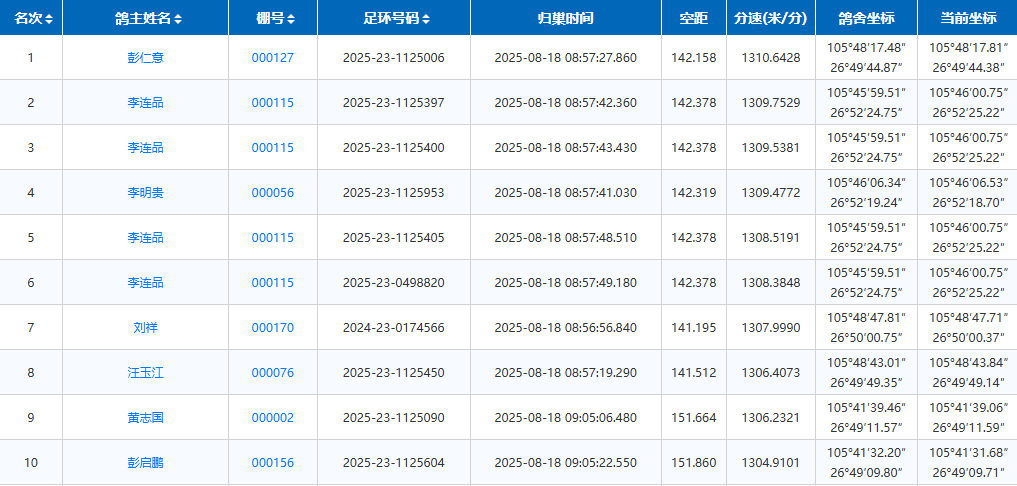Click sort arrows beside 名次 header
Screen dimensions: 1017x486
point(49,19)
